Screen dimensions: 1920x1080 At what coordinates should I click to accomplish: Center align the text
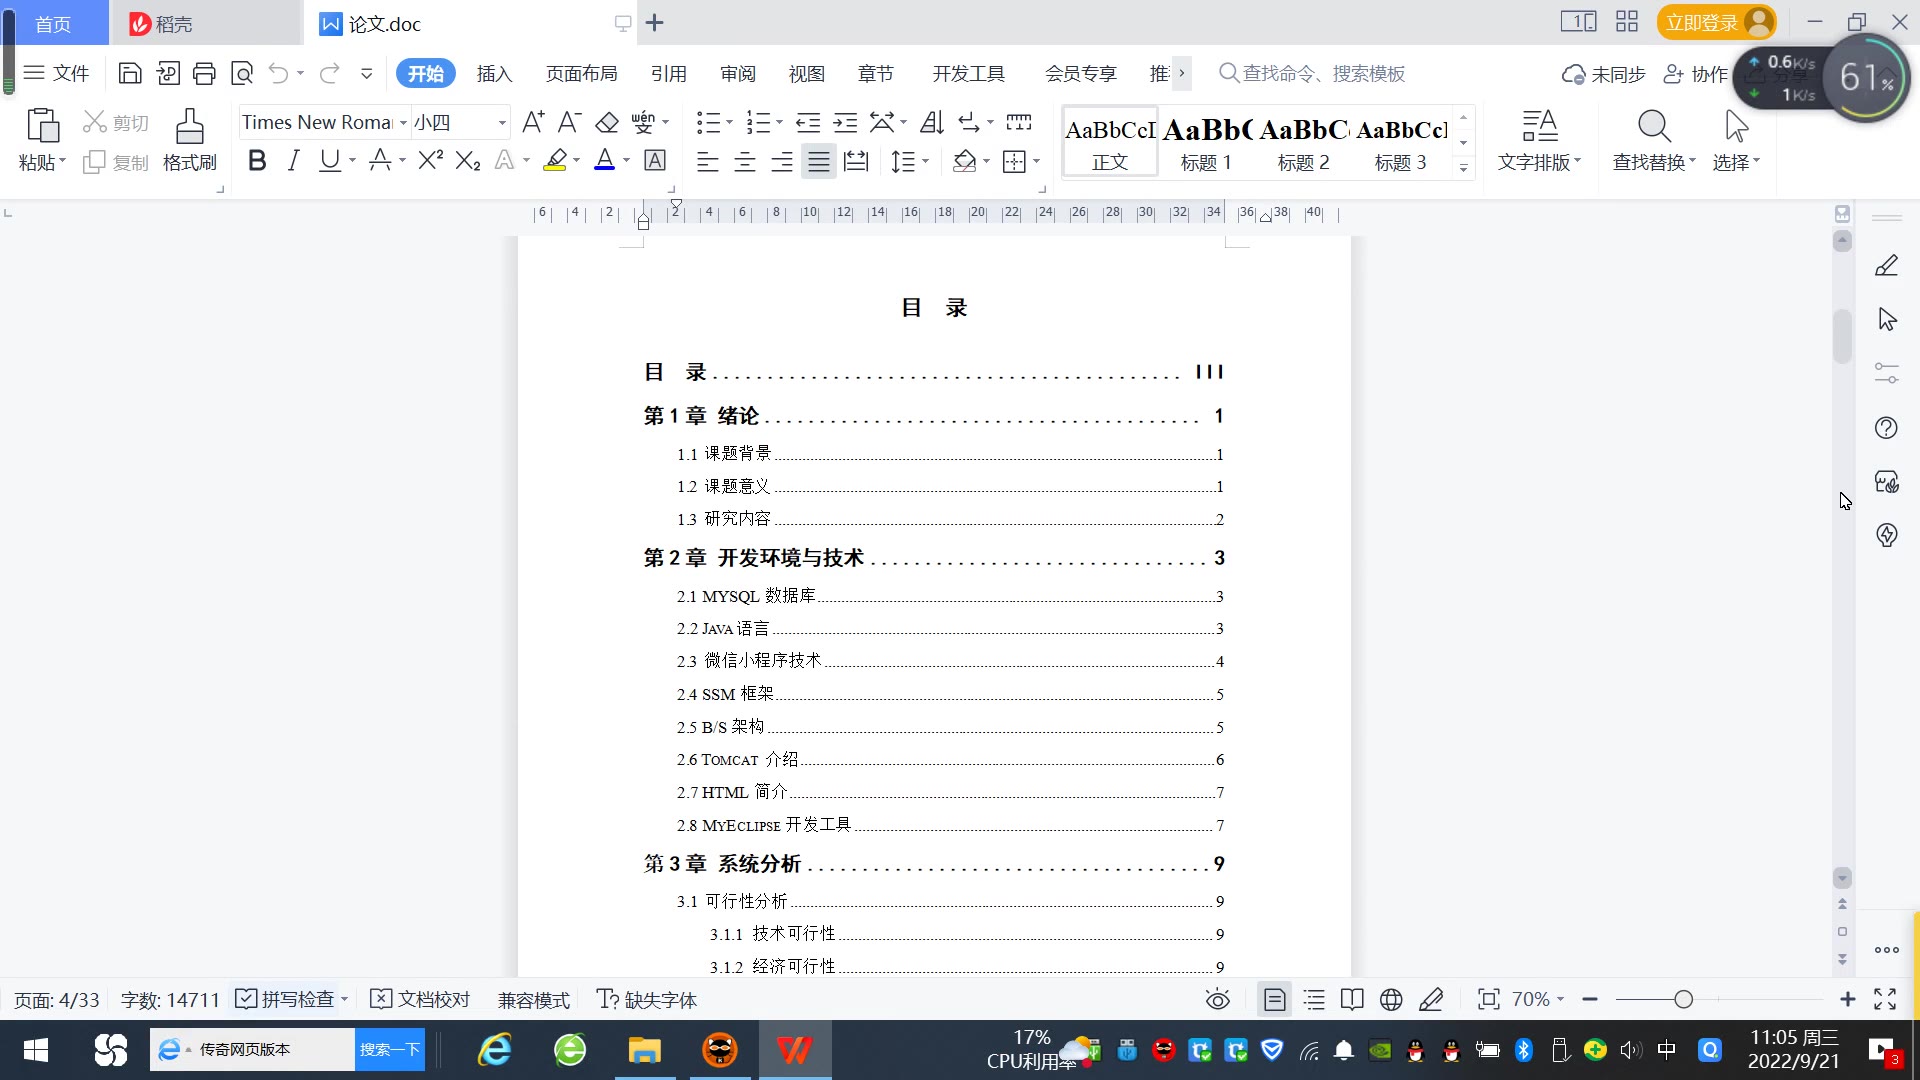point(745,161)
